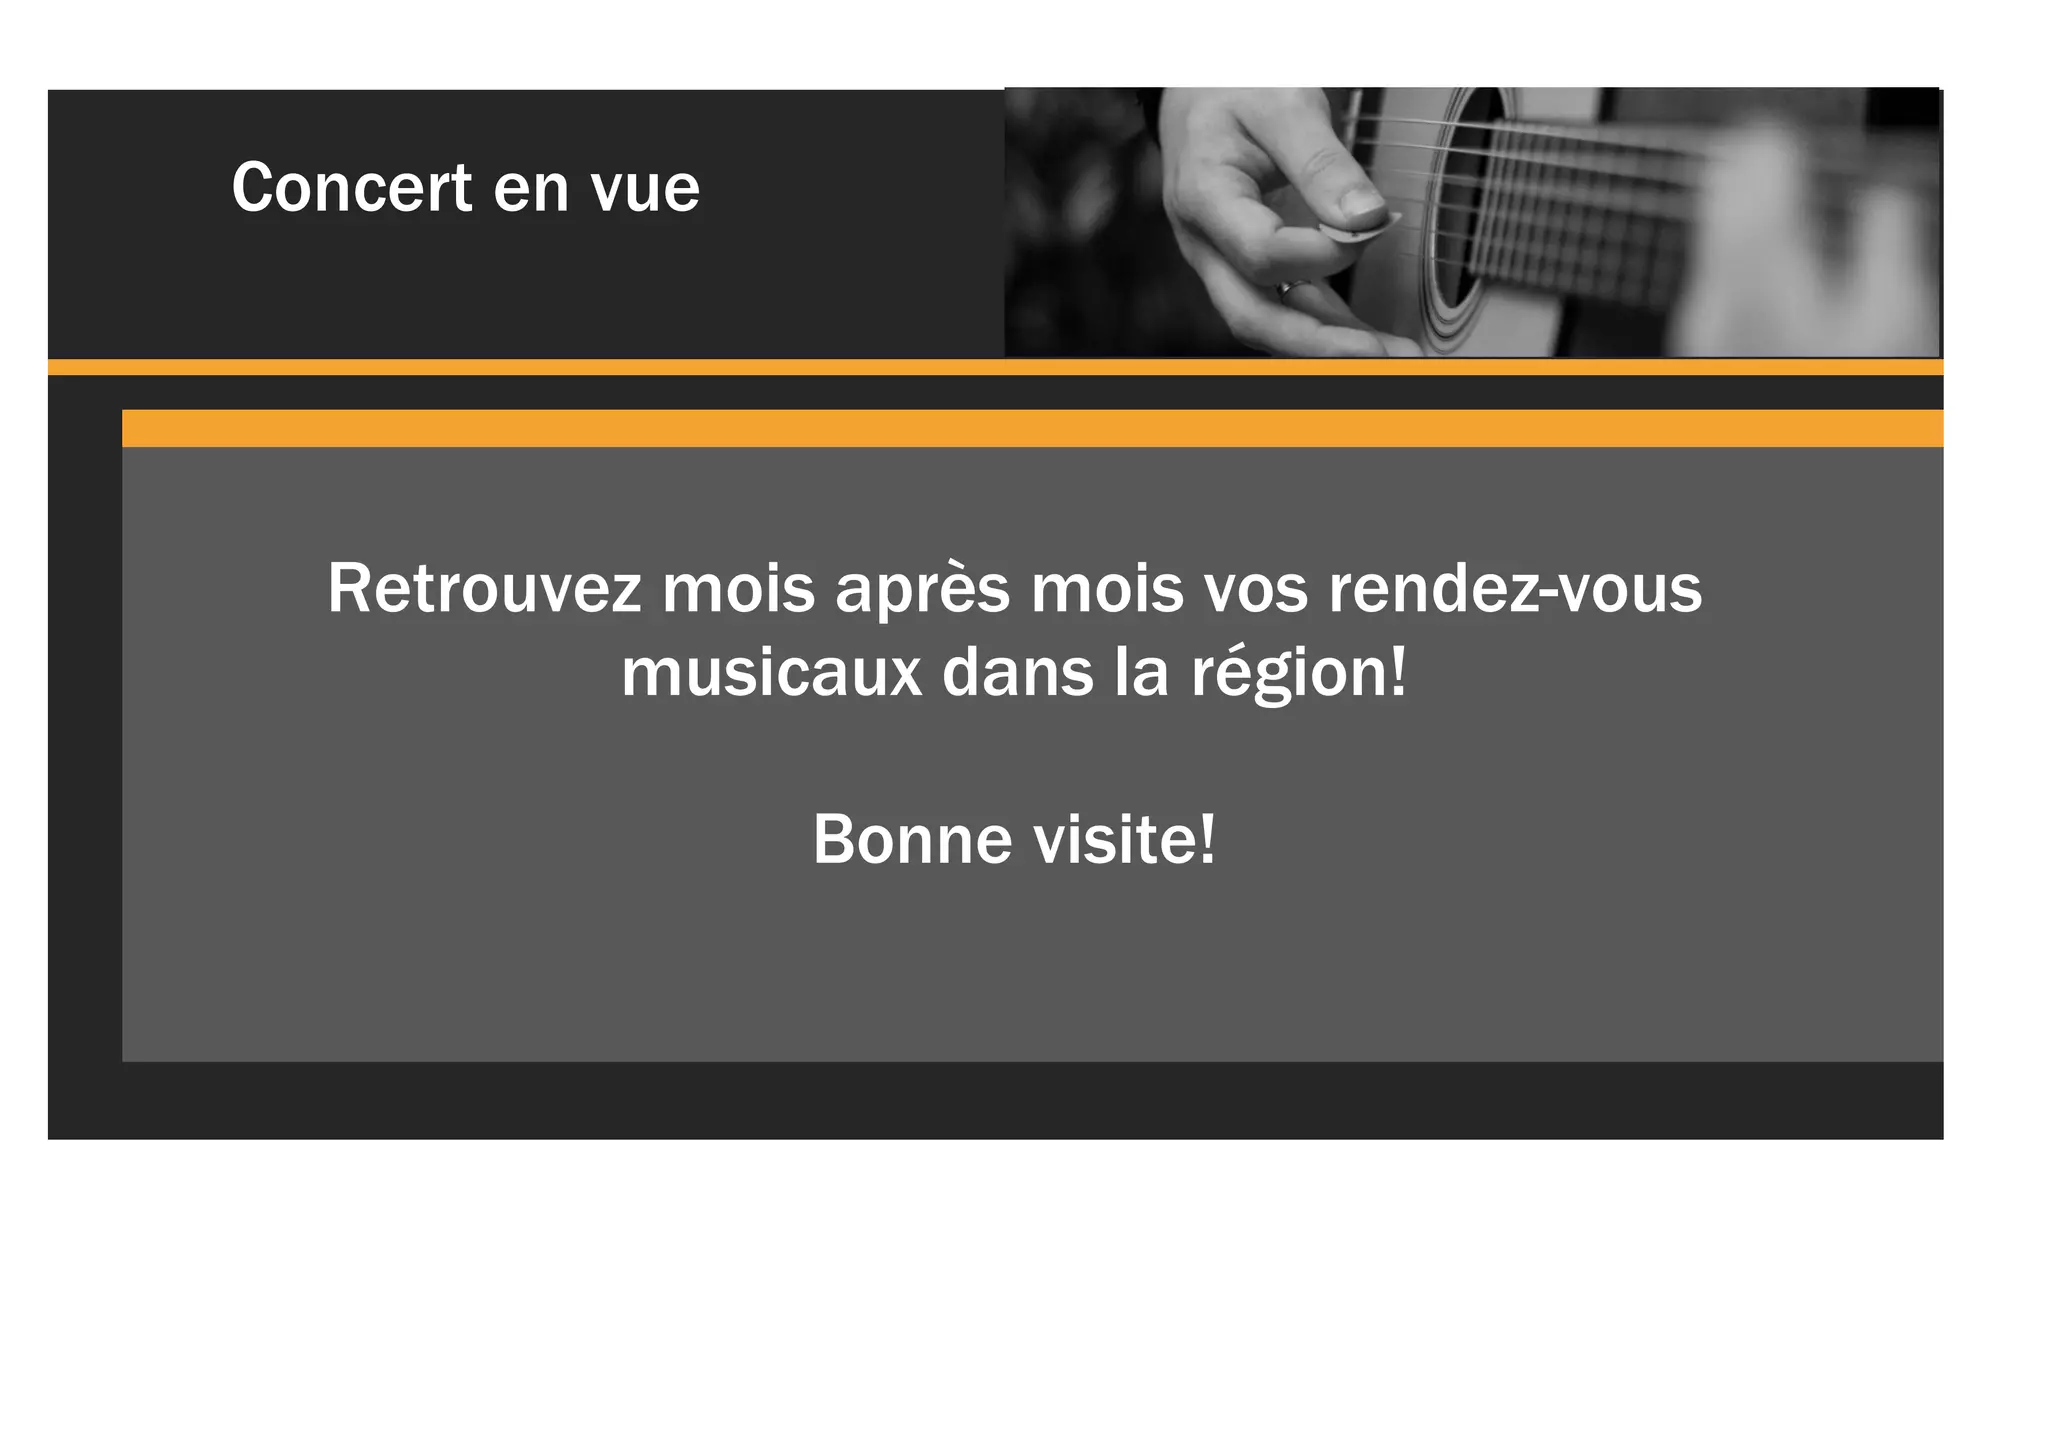Click the word "rendez-vous" in the body text
The image size is (2048, 1448).
point(1515,589)
